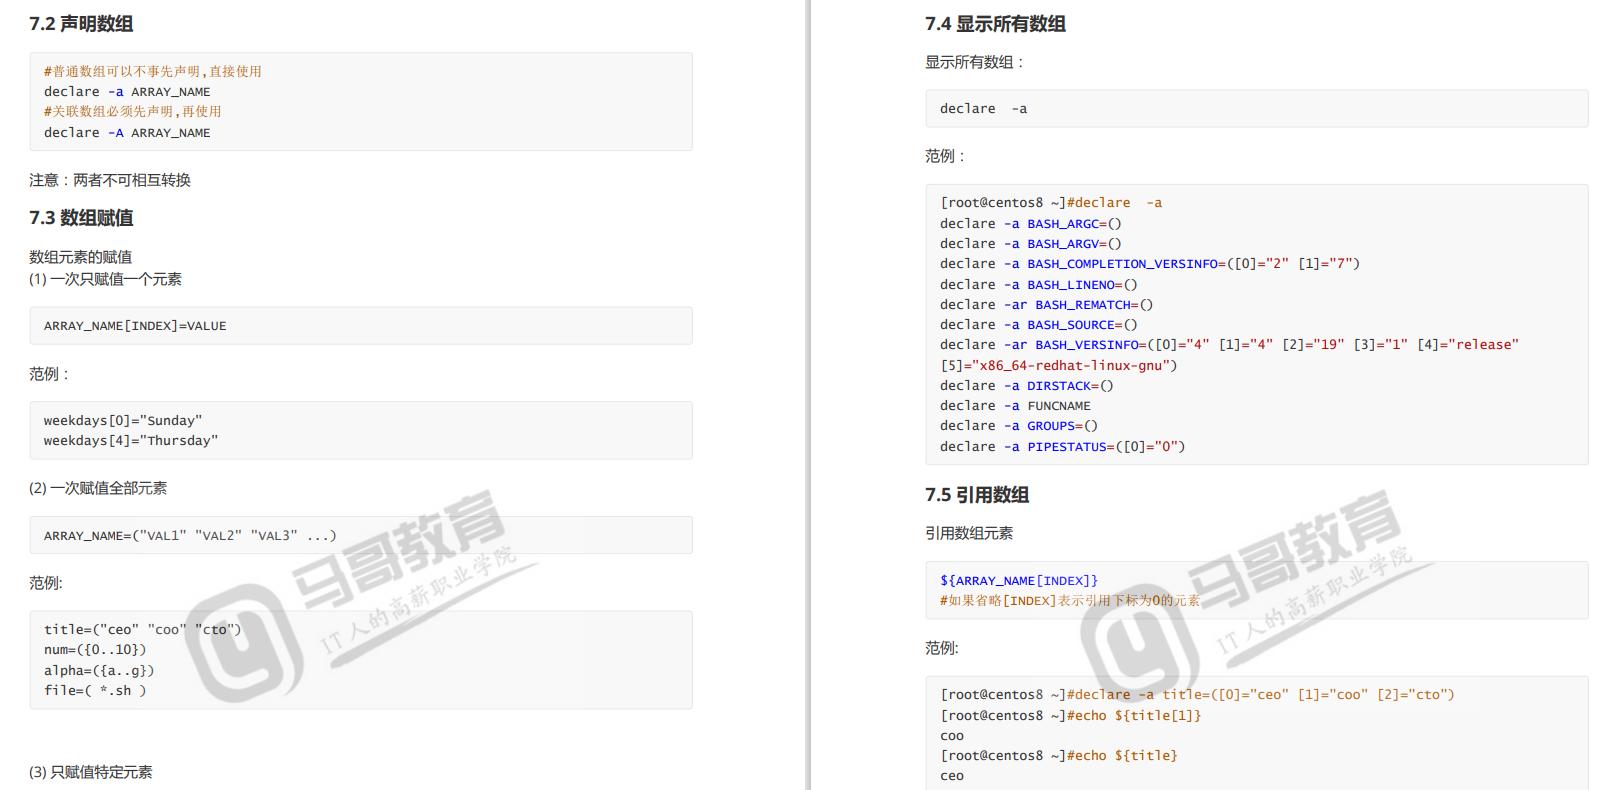Click the command "#echo ${title}"
Image resolution: width=1604 pixels, height=790 pixels.
pos(1122,756)
